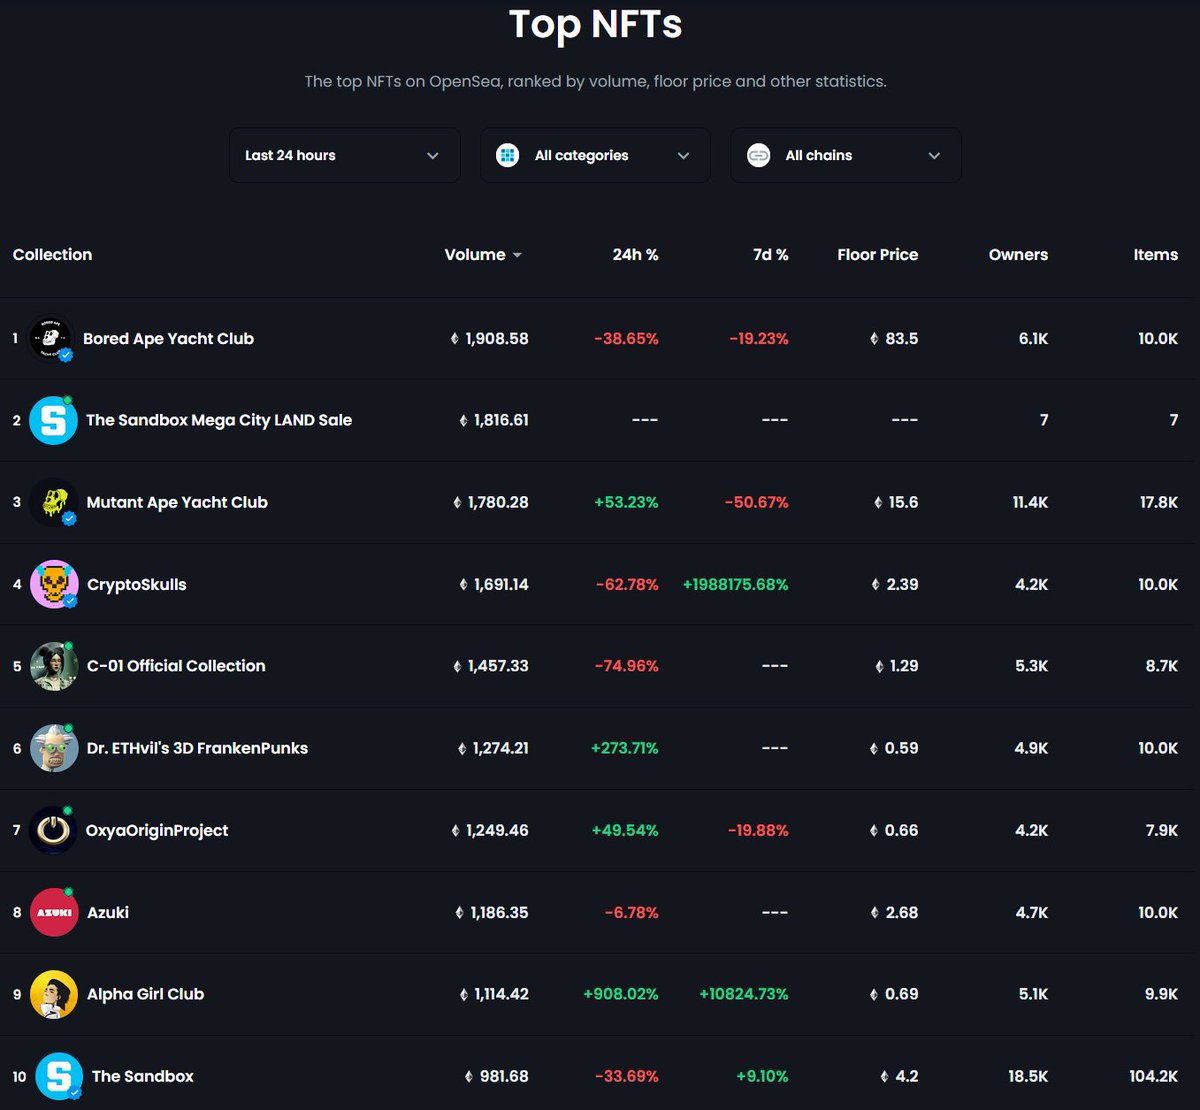Click the 24h change -38.65%

pos(626,339)
